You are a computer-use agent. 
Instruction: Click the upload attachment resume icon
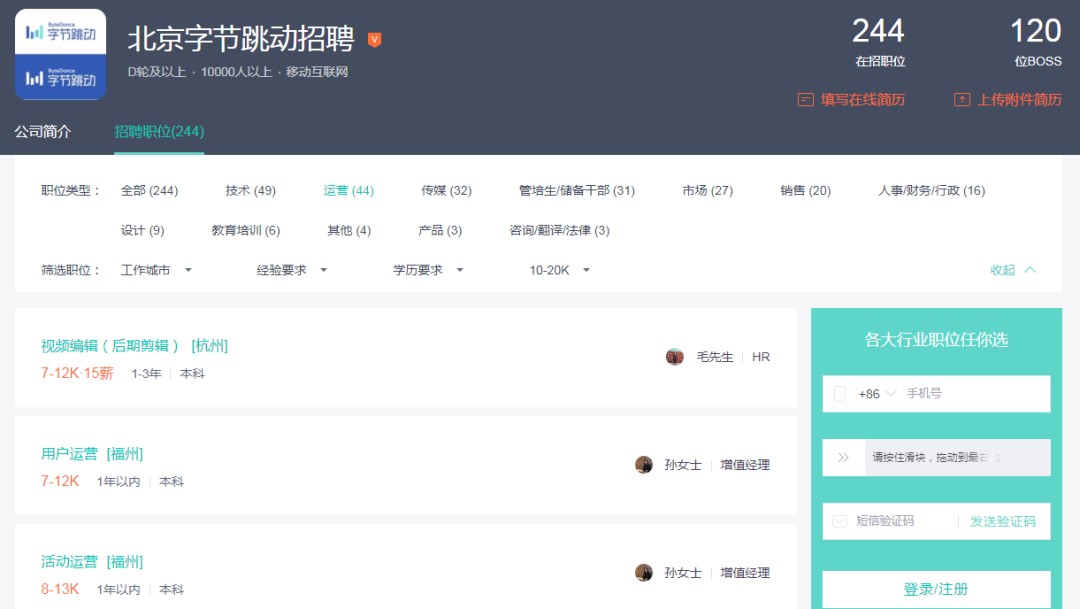tap(962, 100)
